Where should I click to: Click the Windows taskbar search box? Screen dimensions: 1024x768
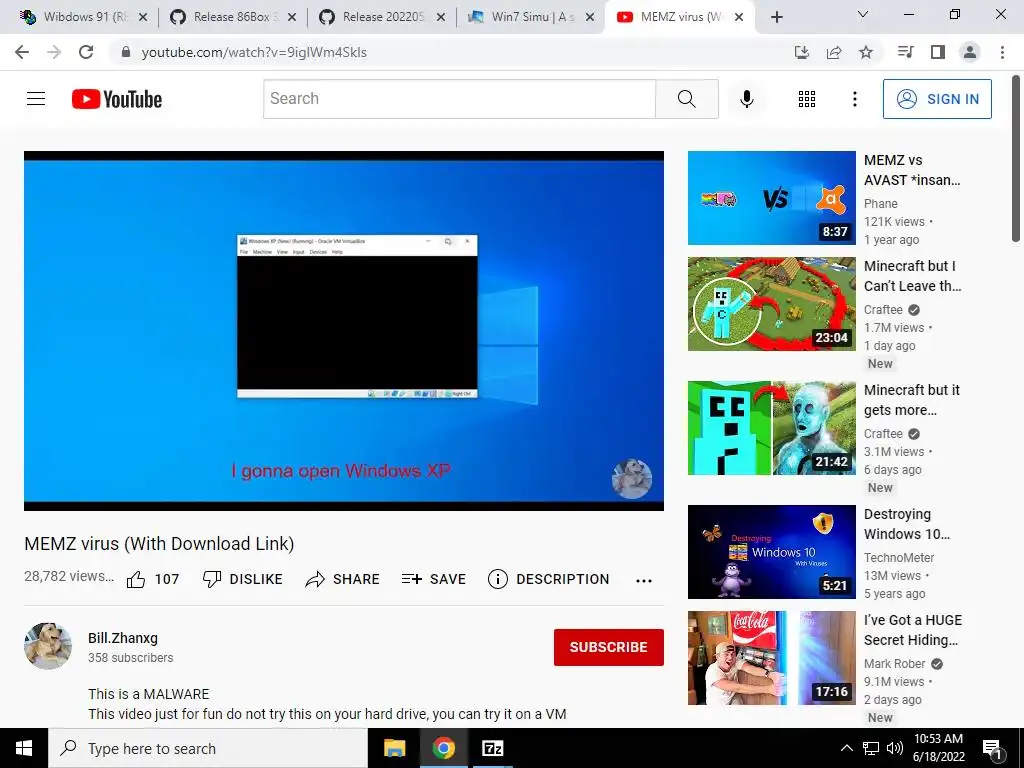[x=208, y=748]
